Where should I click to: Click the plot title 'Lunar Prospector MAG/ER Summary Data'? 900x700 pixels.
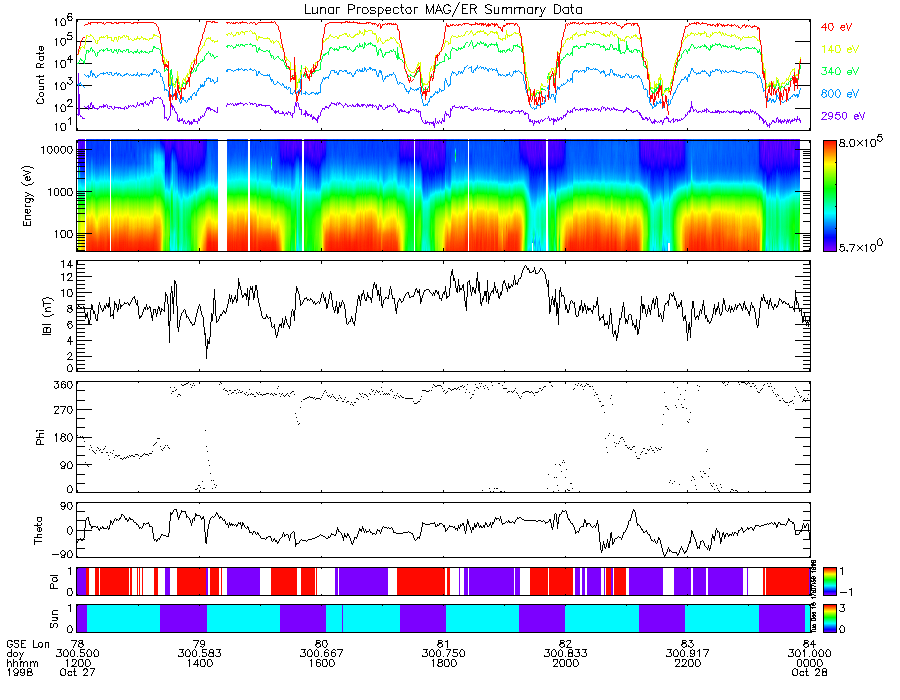[x=443, y=10]
